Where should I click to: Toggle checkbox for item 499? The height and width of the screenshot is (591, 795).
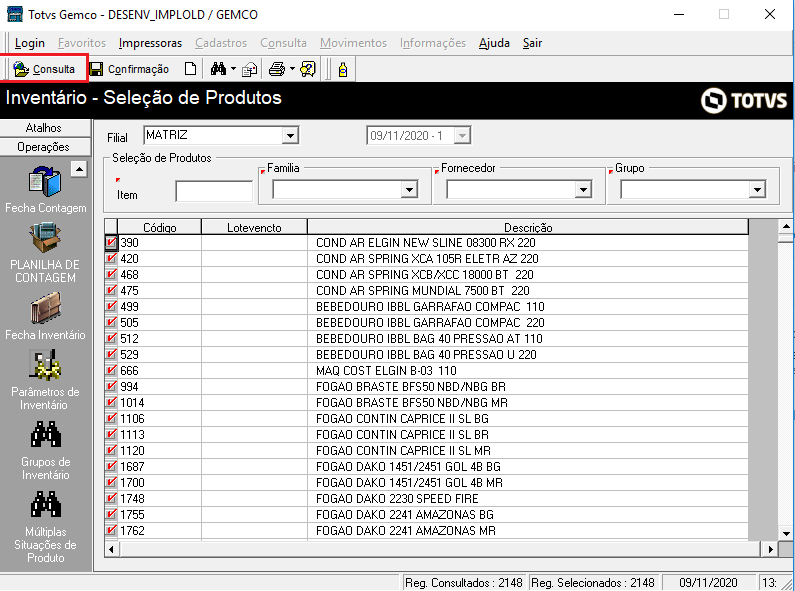111,306
